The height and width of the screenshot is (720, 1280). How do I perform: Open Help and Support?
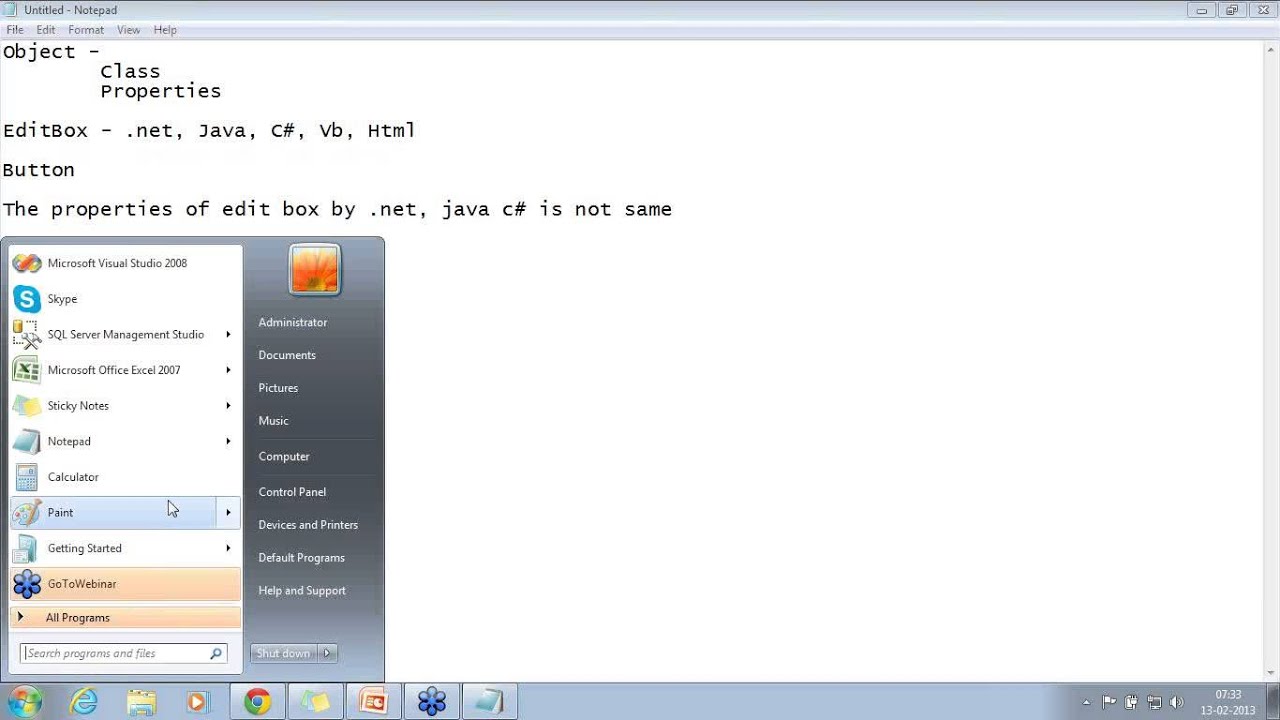click(302, 591)
